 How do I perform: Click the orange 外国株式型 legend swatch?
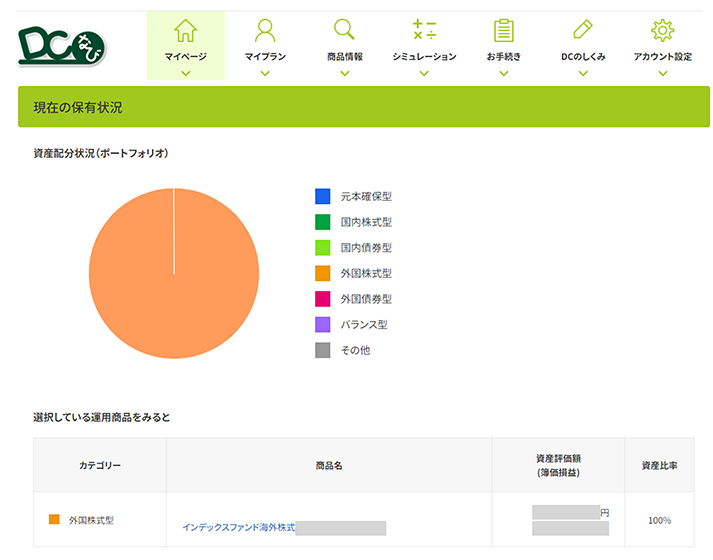coord(322,273)
